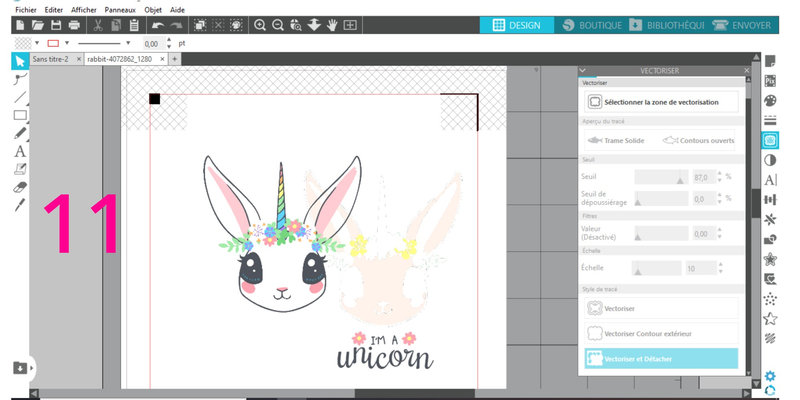Pick the rectangle drawing tool

tap(19, 115)
